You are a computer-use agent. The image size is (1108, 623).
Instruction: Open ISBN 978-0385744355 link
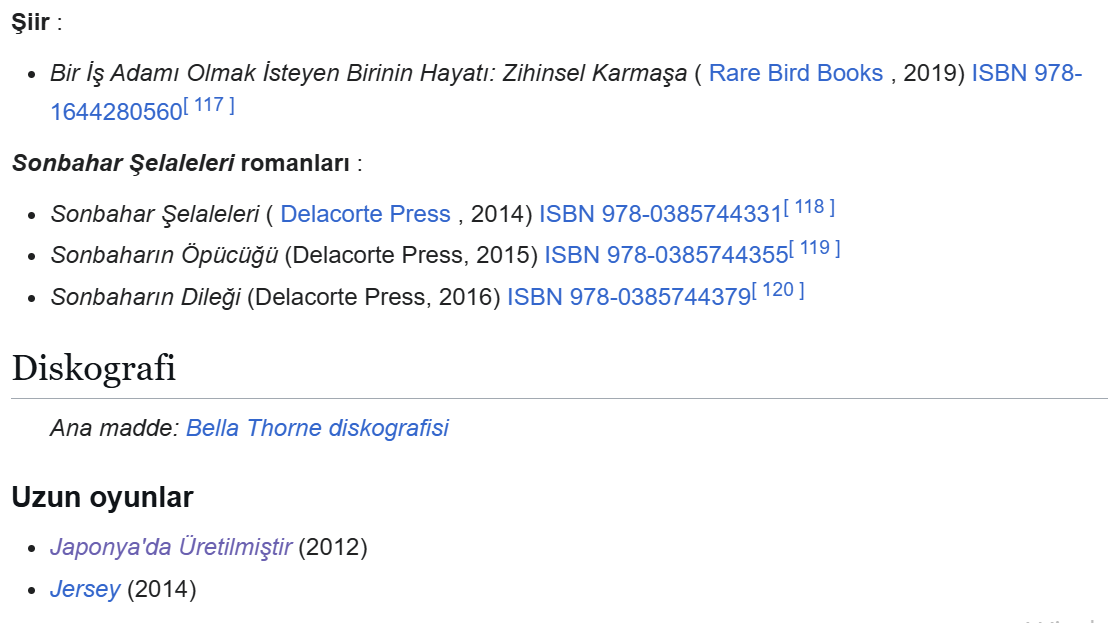(666, 255)
